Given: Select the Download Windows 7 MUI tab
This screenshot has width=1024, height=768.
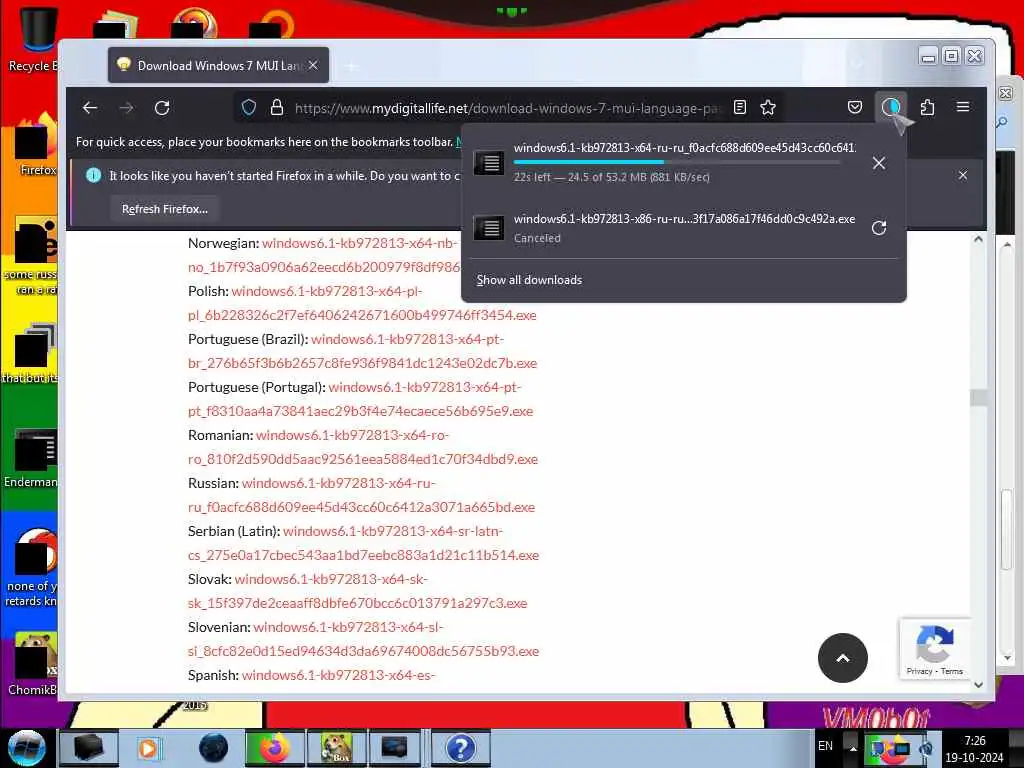Looking at the screenshot, I should pyautogui.click(x=219, y=65).
